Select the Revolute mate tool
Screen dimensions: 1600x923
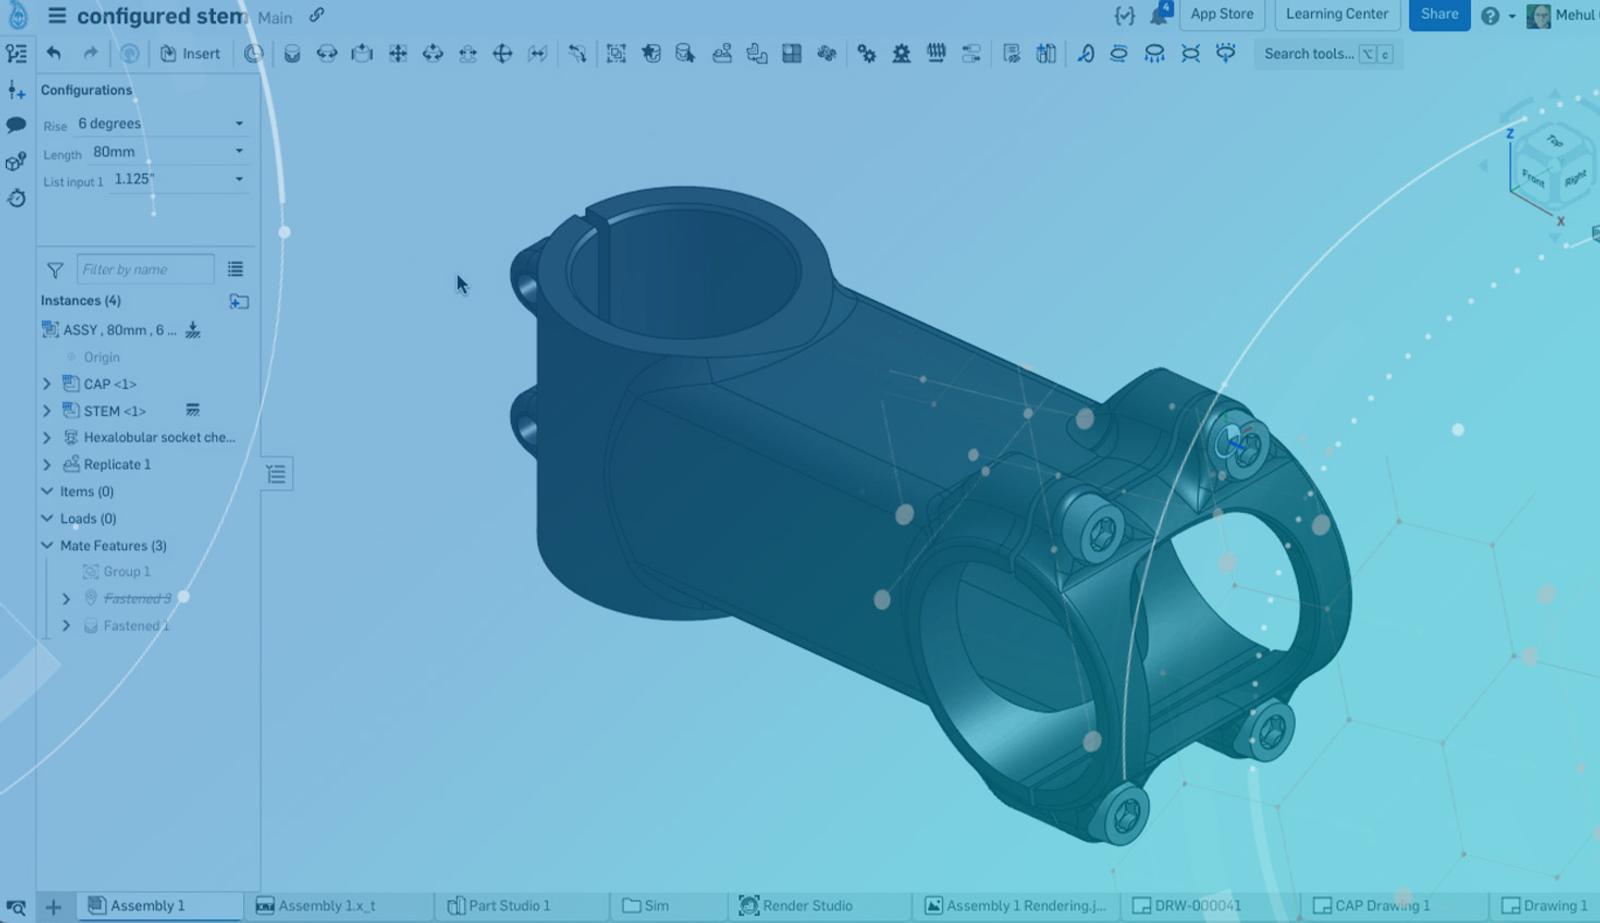(x=327, y=54)
